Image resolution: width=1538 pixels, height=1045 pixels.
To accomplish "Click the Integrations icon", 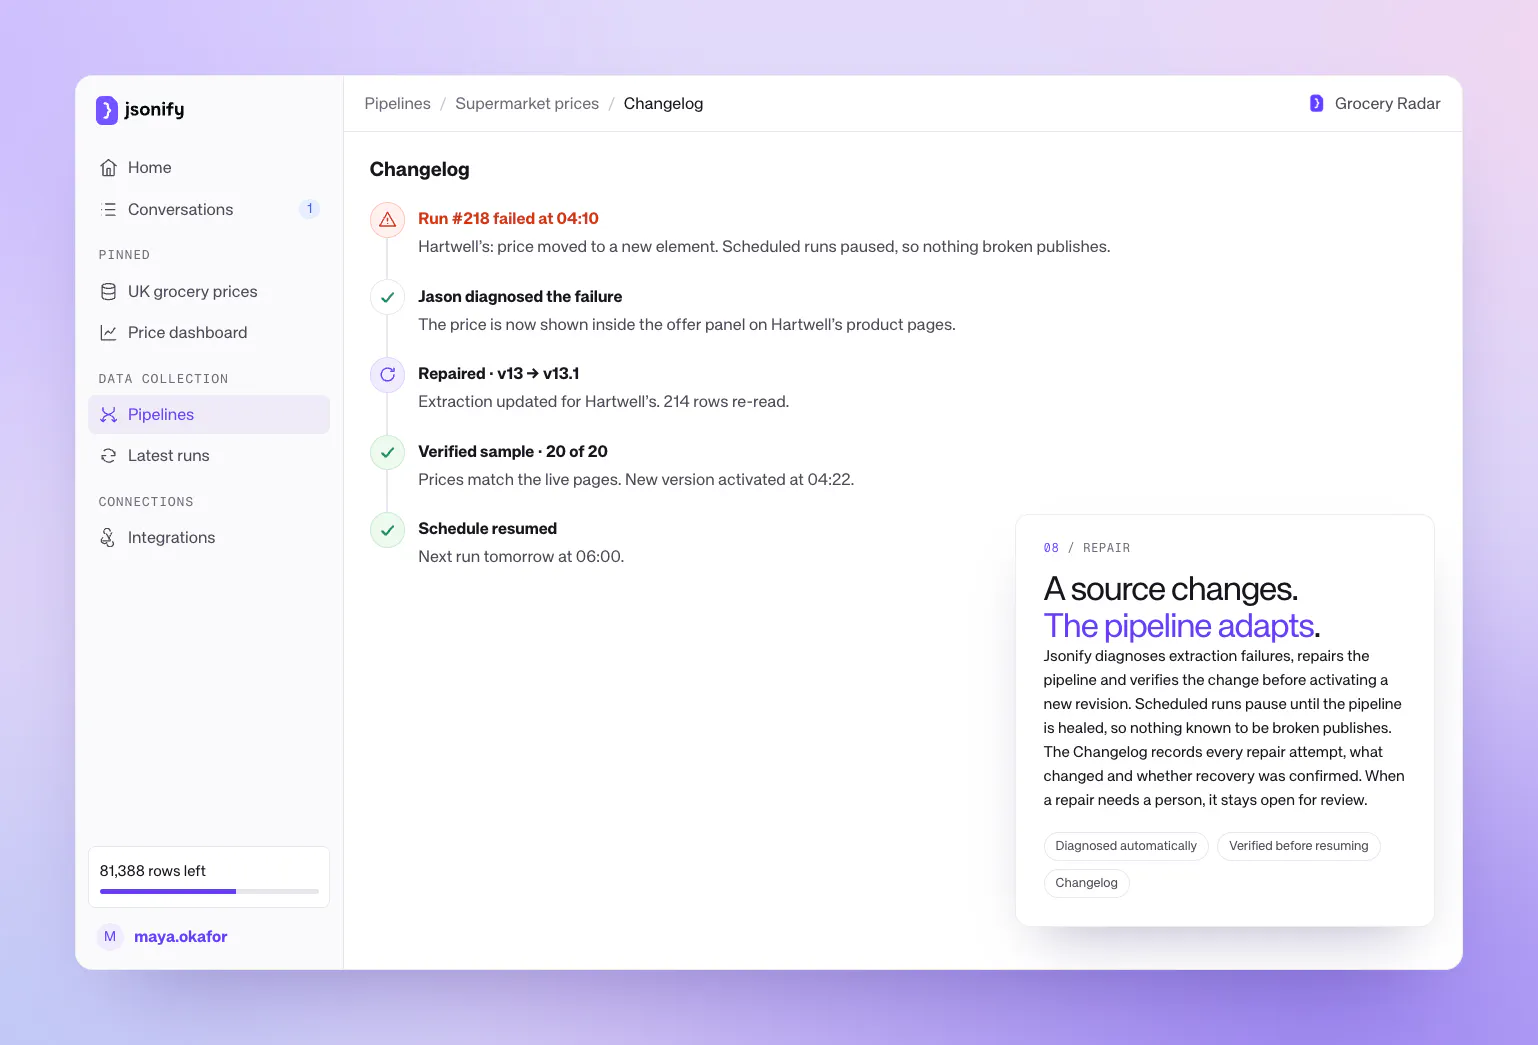I will [x=109, y=538].
